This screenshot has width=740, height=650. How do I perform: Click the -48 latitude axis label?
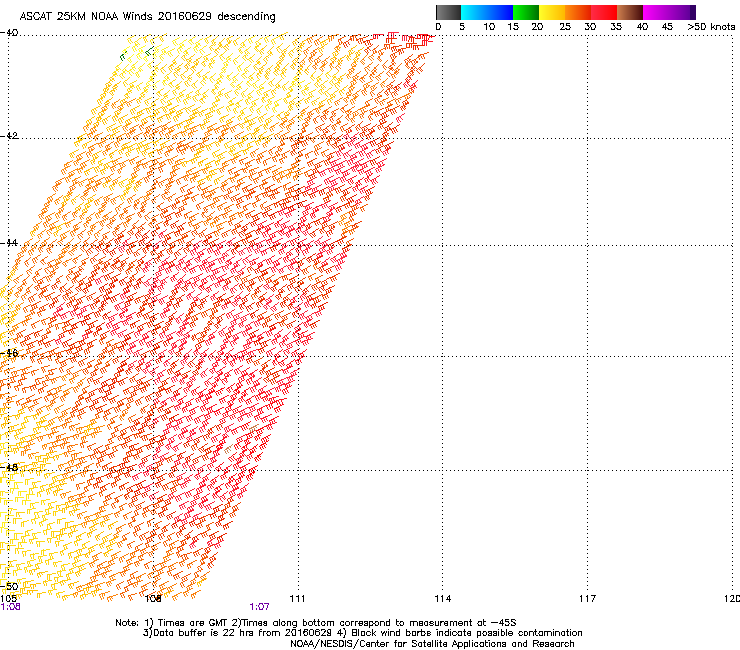coord(9,468)
